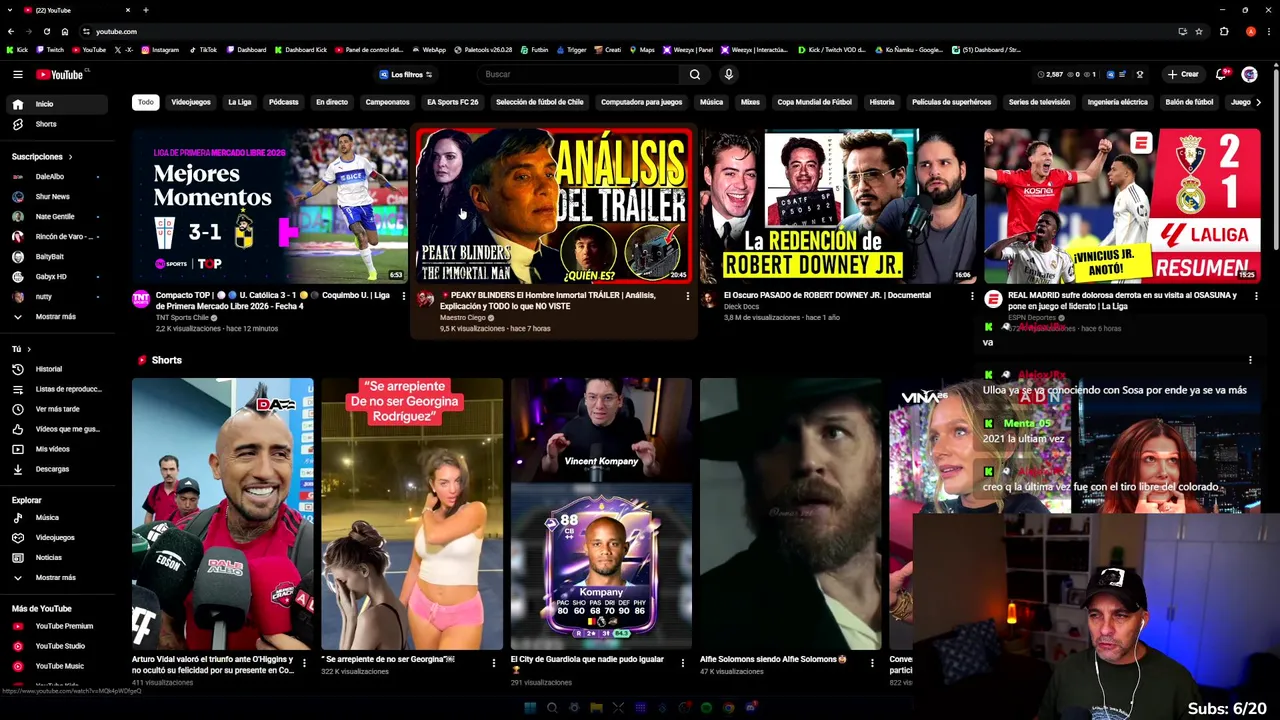This screenshot has width=1280, height=720.
Task: Open Noticias under Explorar
Action: [x=58, y=558]
